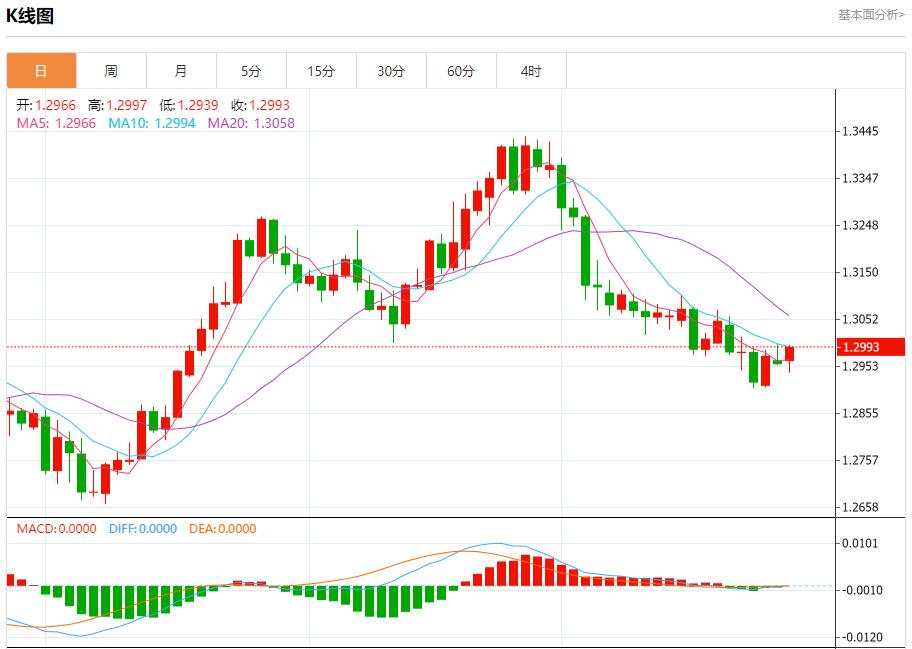This screenshot has width=912, height=649.
Task: Select the 日 daily chart tab
Action: click(41, 71)
